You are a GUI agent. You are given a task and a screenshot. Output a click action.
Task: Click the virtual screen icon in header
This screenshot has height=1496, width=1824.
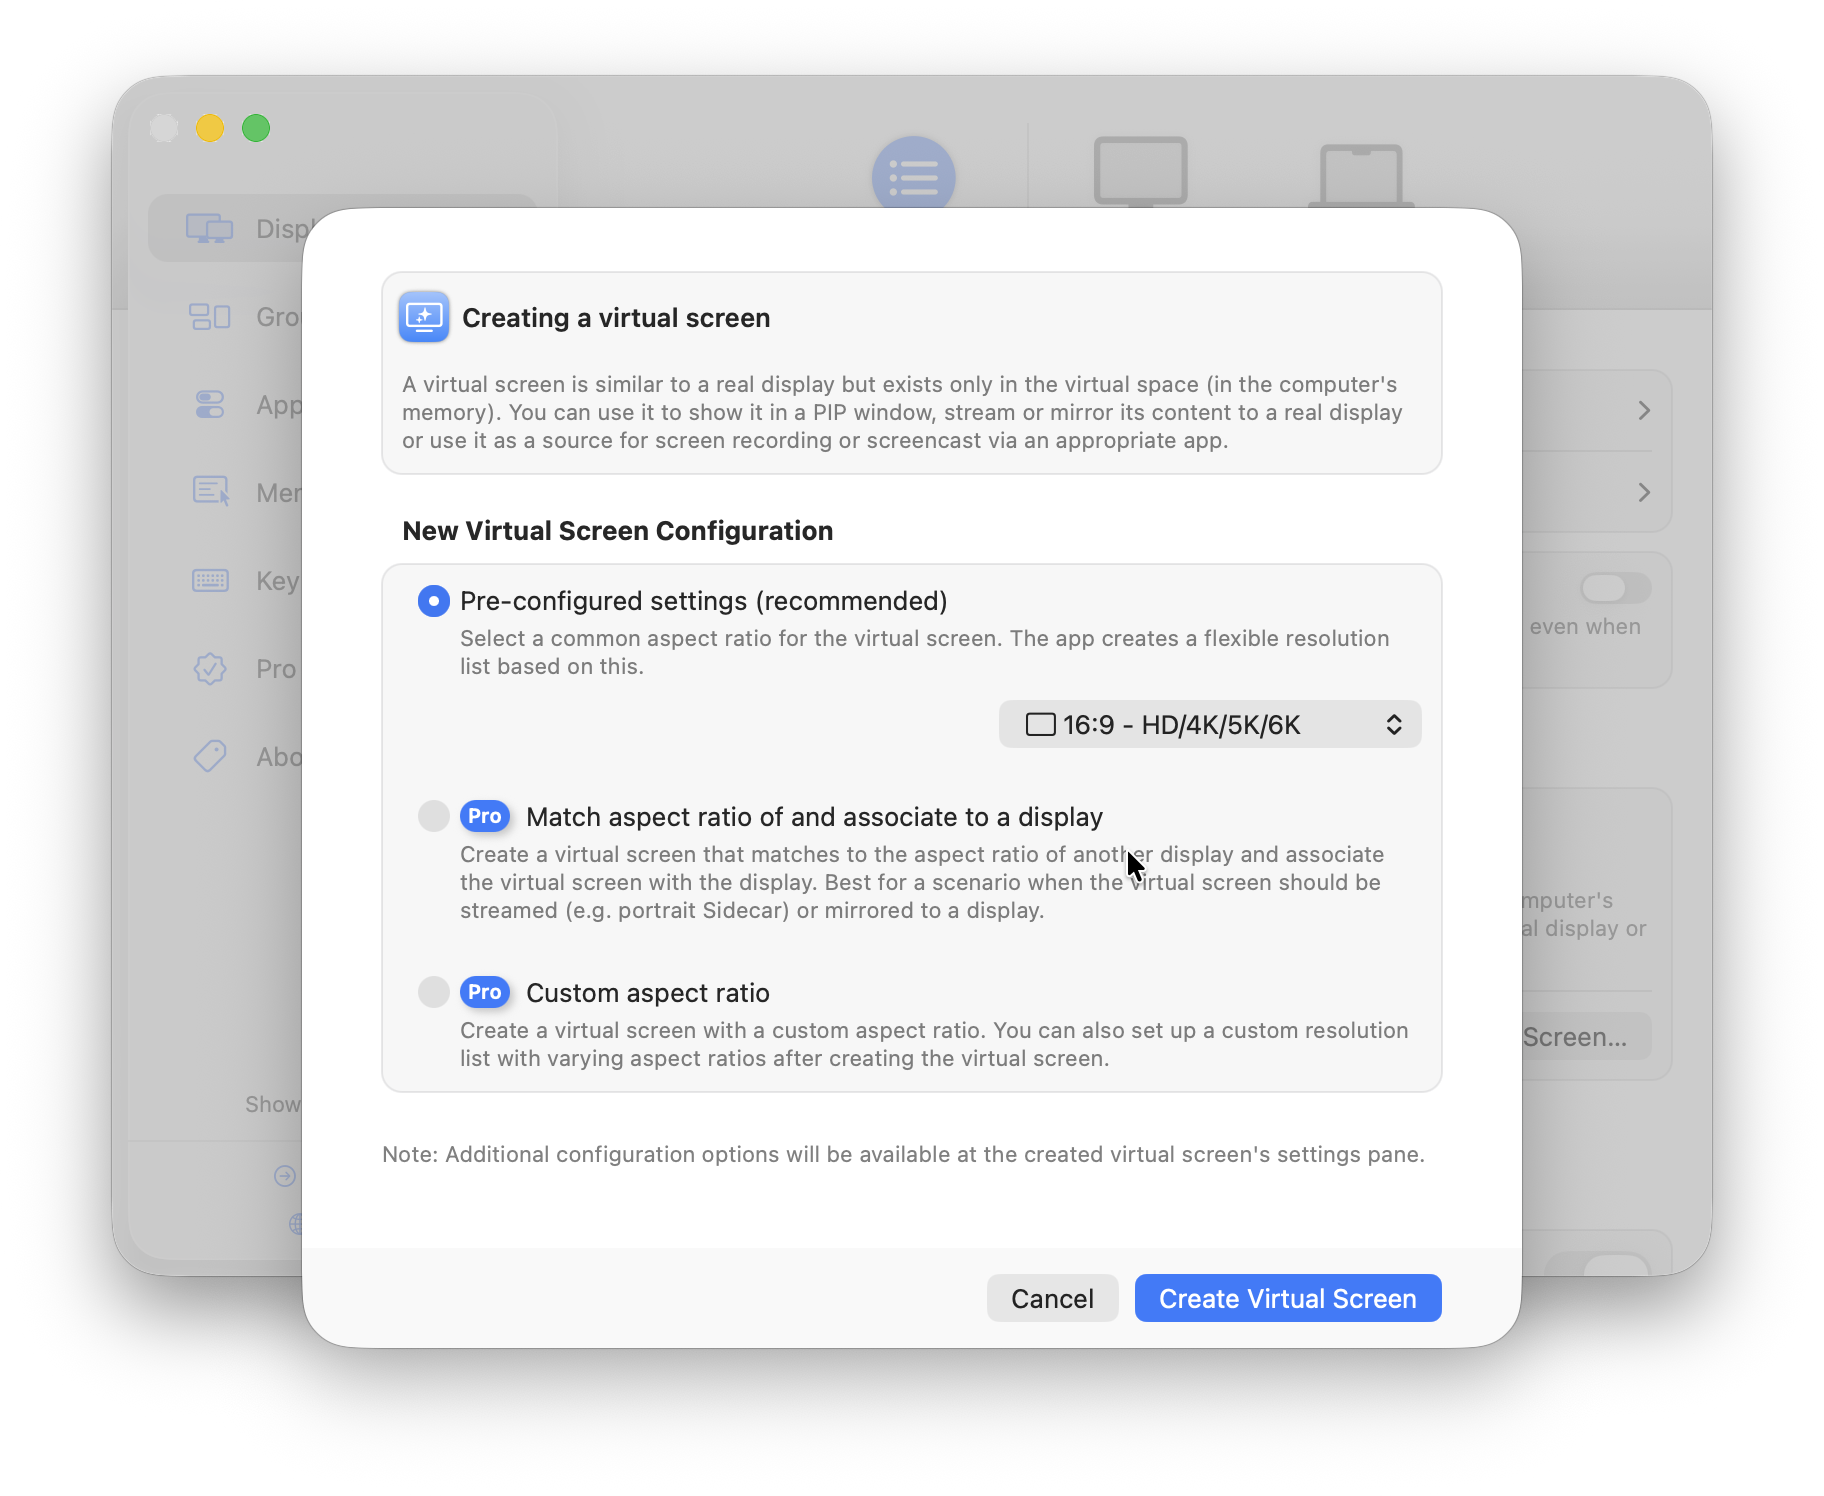click(x=424, y=317)
